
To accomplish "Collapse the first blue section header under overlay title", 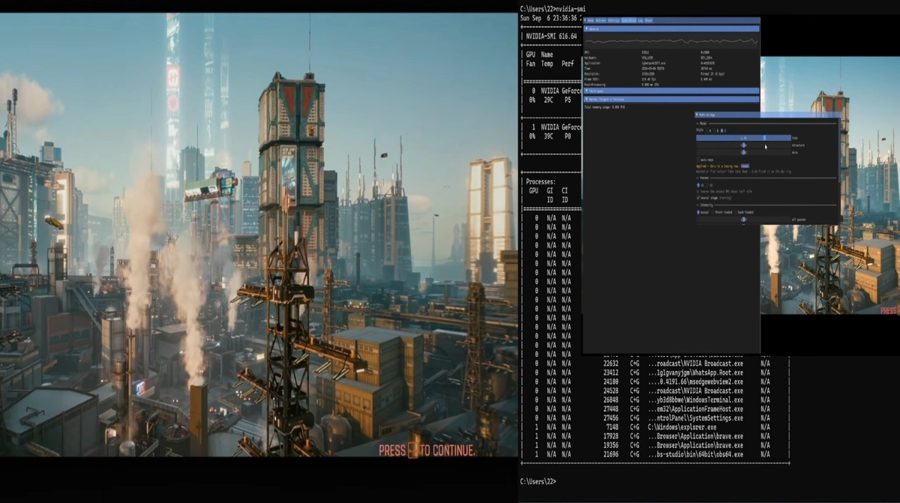I will [x=672, y=29].
